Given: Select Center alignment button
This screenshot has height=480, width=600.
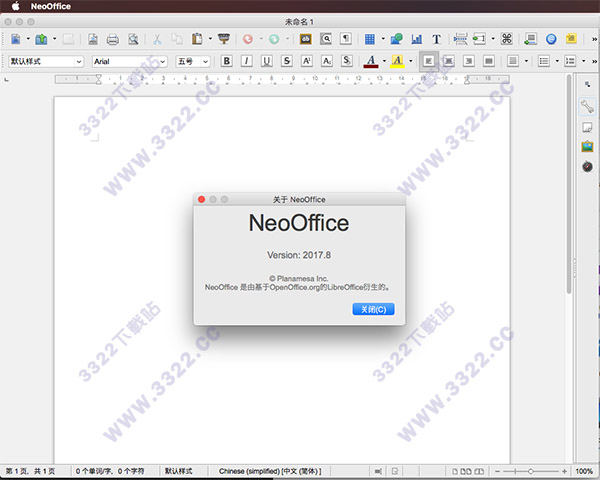Looking at the screenshot, I should (449, 61).
